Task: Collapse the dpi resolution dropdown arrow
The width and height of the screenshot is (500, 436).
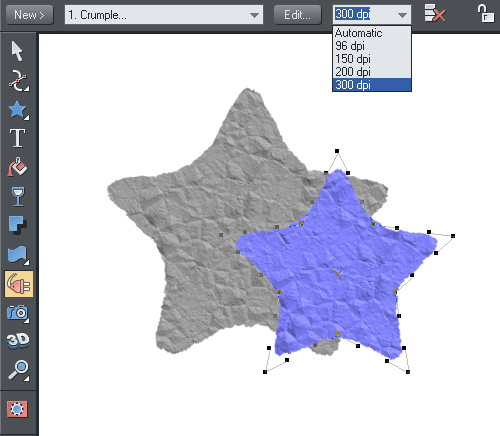Action: pyautogui.click(x=402, y=15)
